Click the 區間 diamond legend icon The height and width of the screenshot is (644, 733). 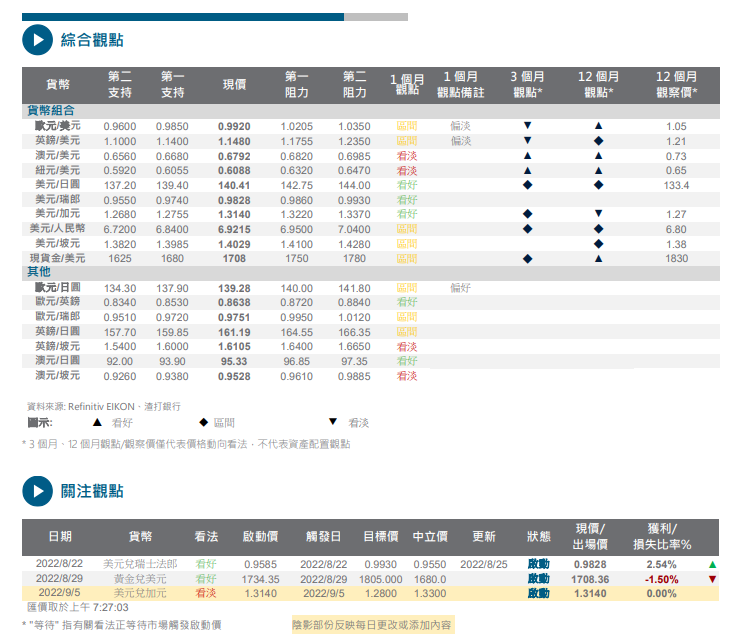pos(203,423)
